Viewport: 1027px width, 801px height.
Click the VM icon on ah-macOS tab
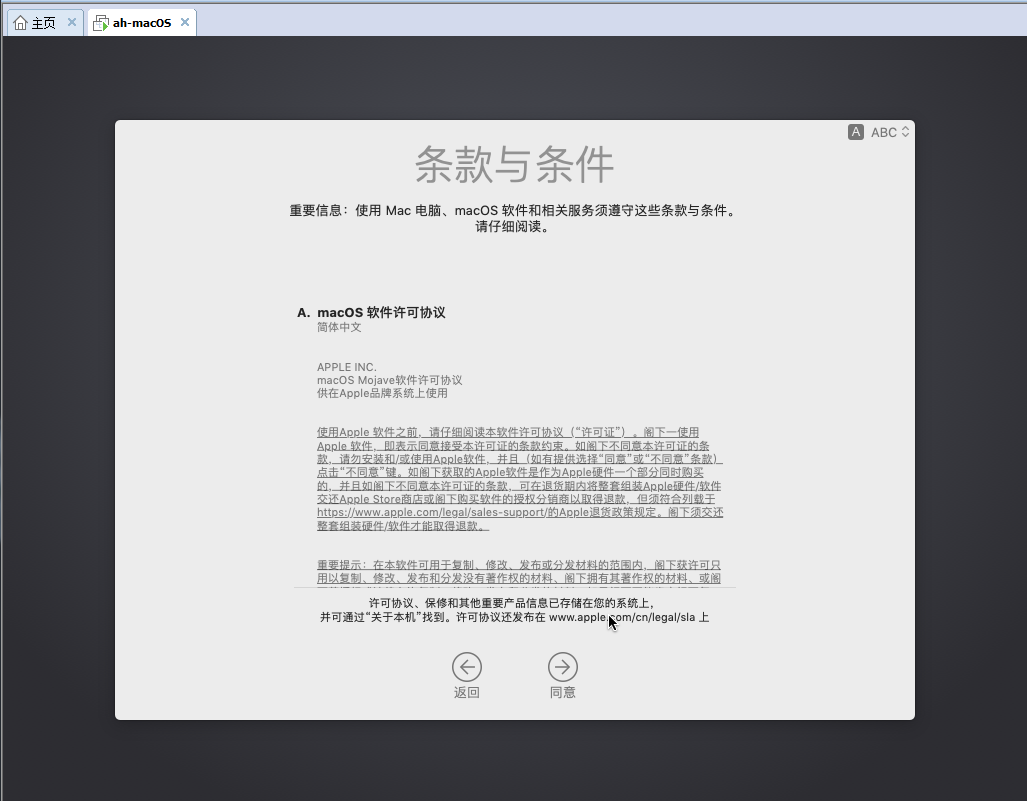coord(100,23)
